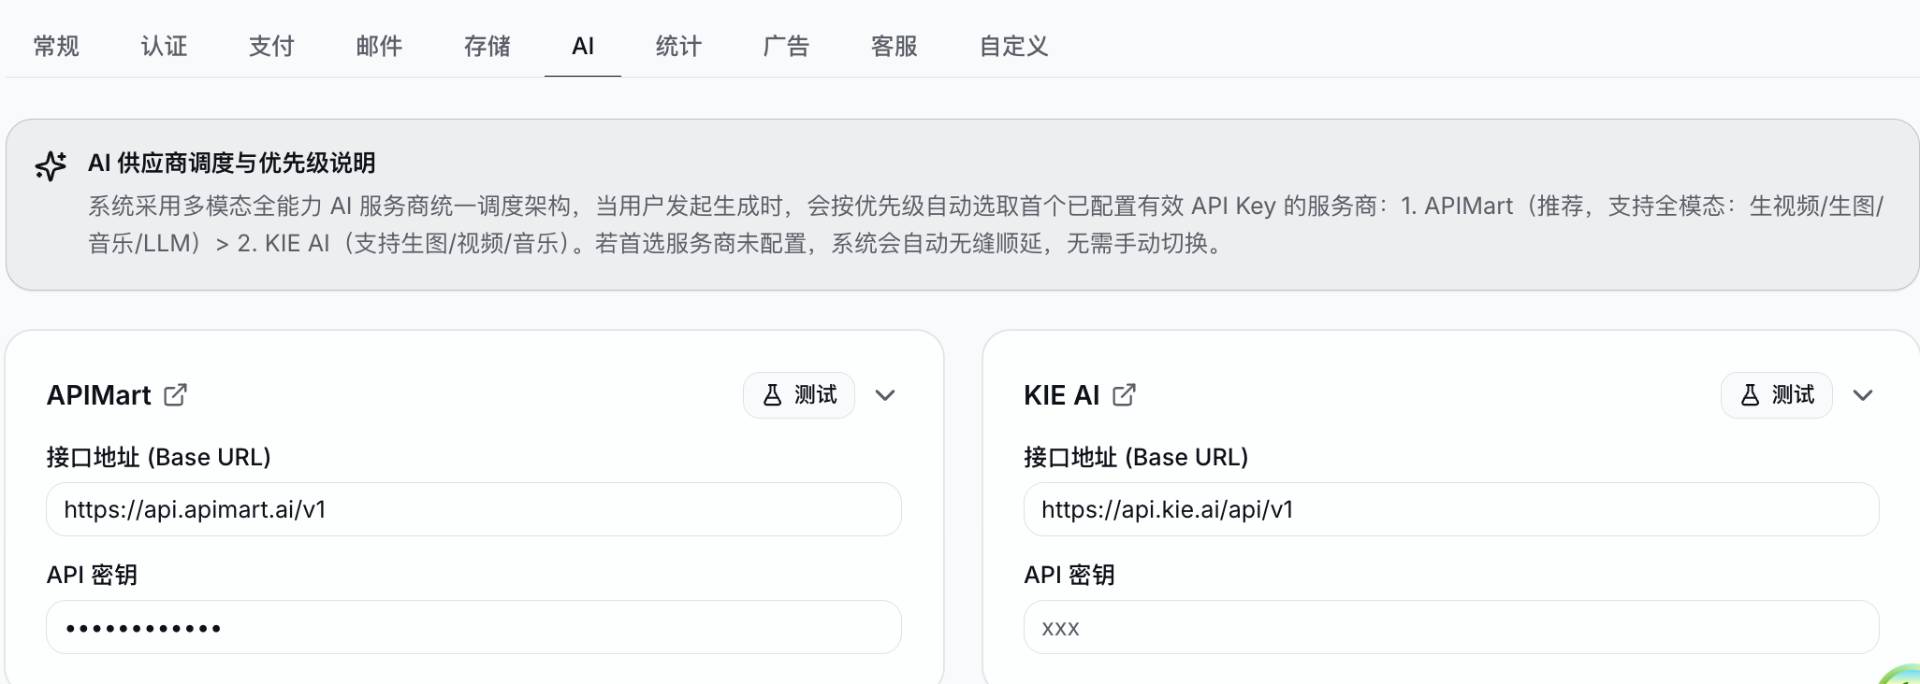1920x684 pixels.
Task: Click the sparkle icon in AI notice
Action: 51,166
